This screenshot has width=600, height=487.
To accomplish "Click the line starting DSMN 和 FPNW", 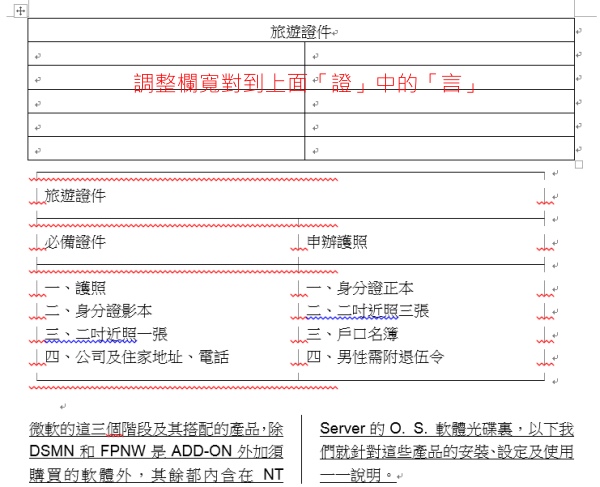I will click(156, 451).
